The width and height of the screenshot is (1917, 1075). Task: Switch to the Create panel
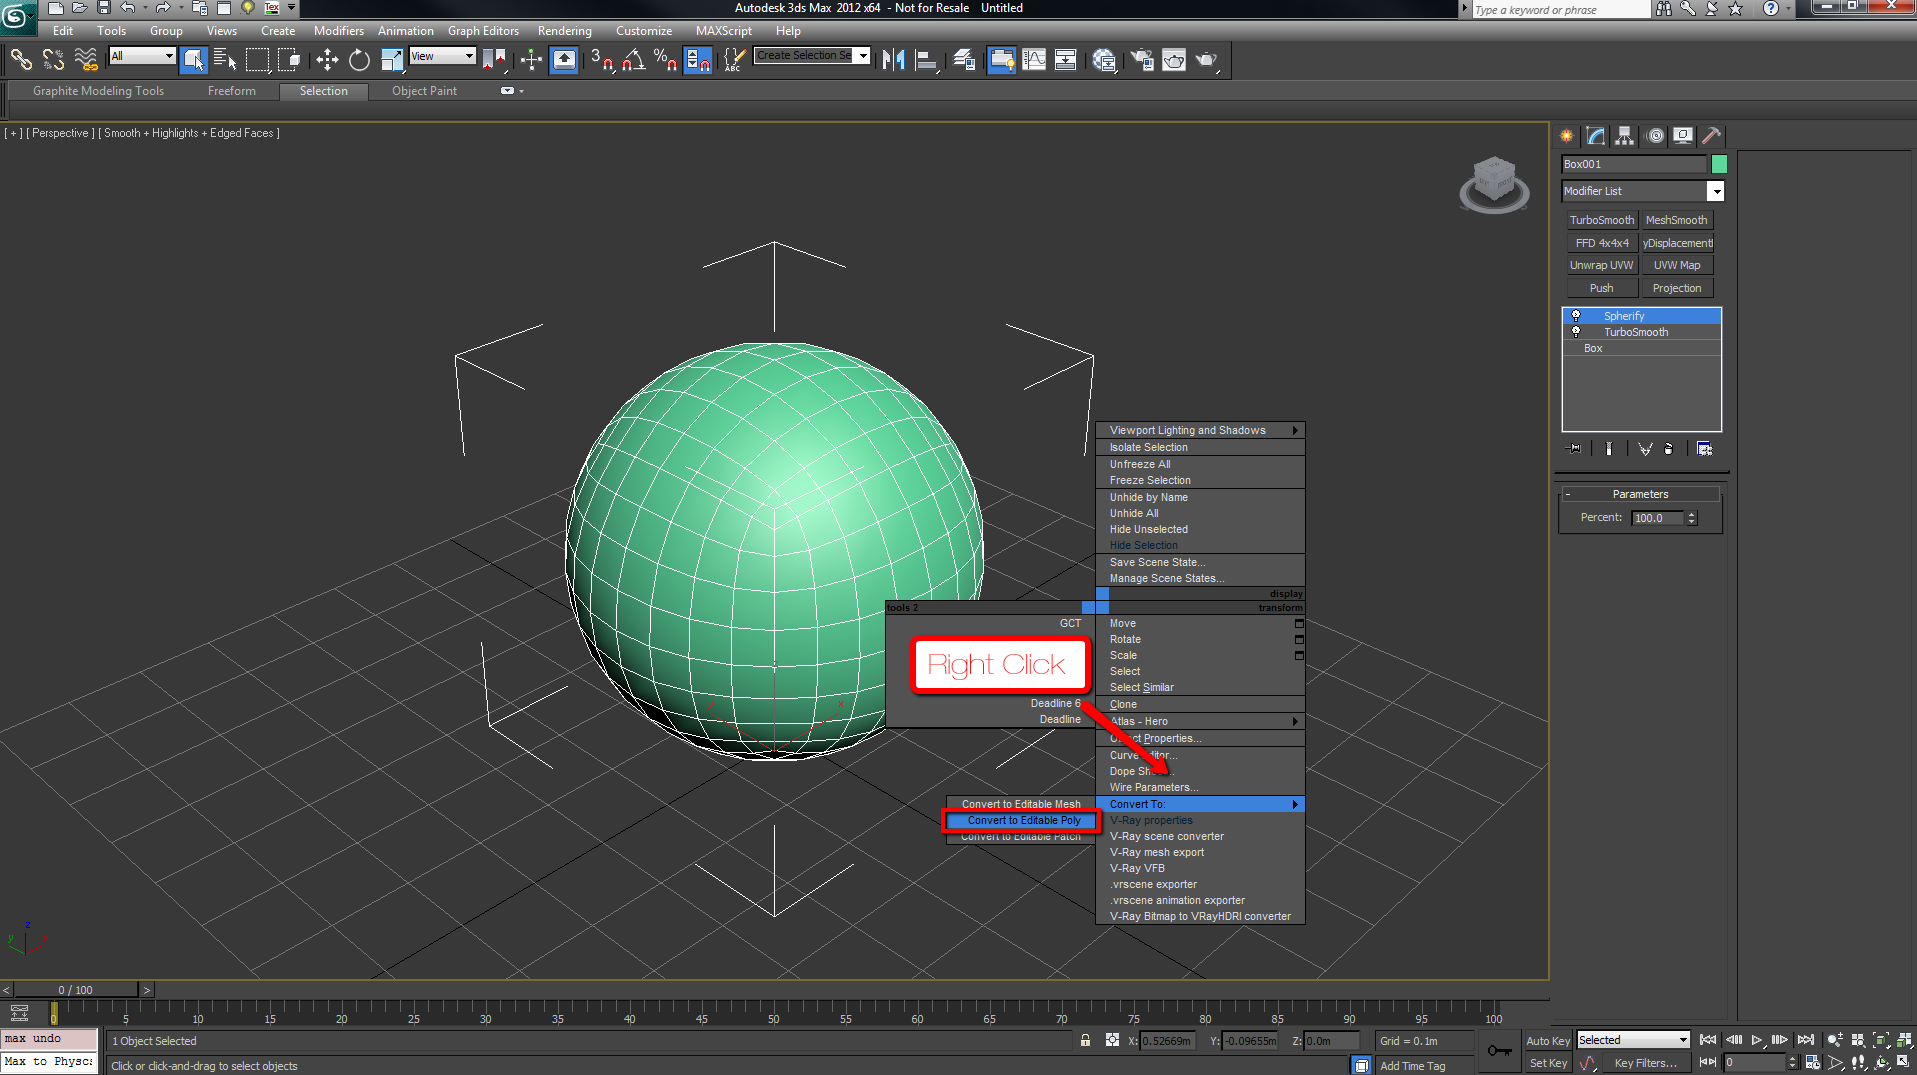1567,136
